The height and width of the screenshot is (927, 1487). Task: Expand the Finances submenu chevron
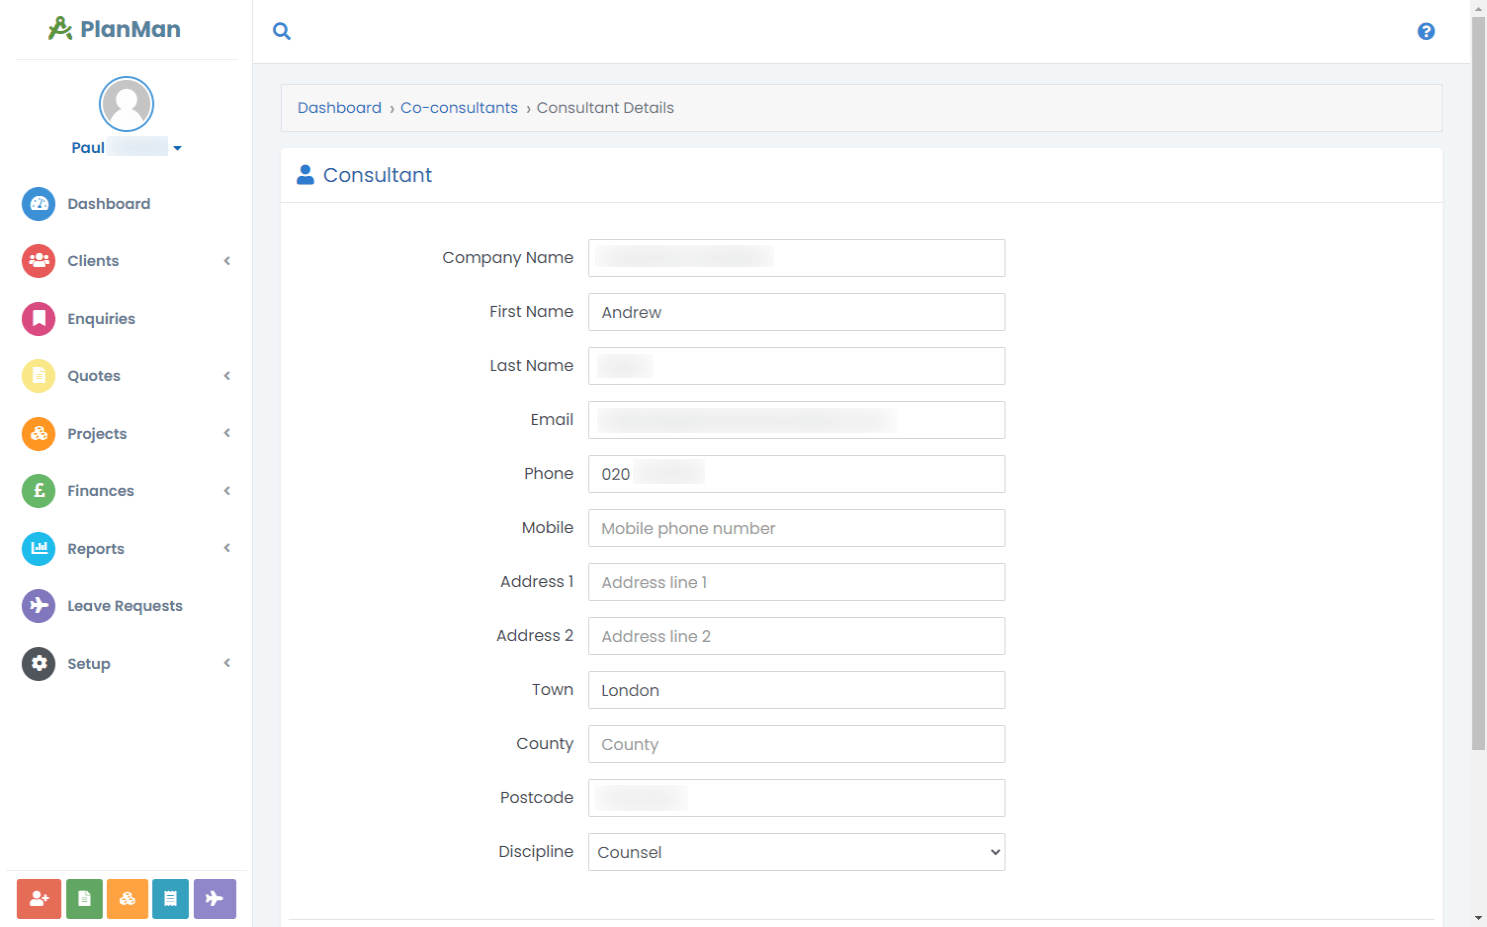click(x=227, y=491)
